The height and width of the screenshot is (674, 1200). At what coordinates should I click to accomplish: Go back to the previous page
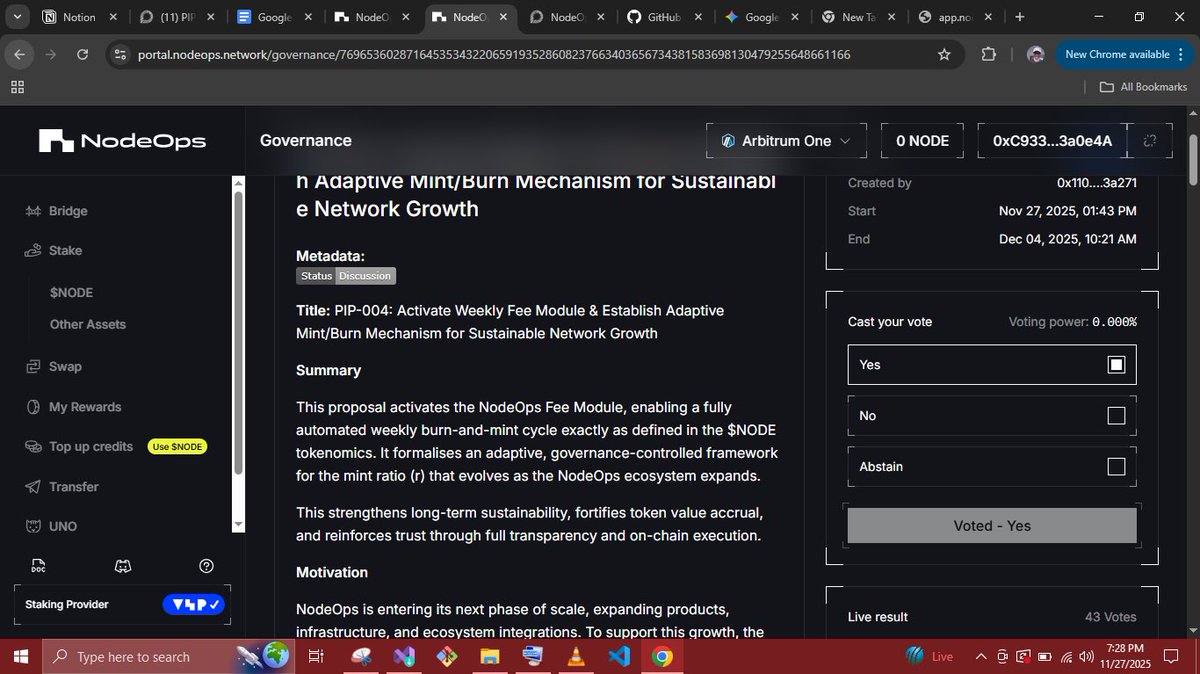click(17, 54)
